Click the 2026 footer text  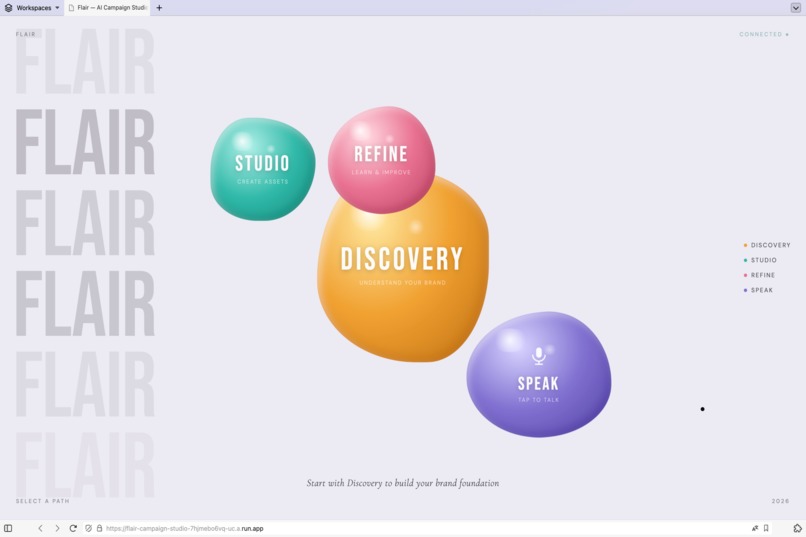click(x=780, y=501)
